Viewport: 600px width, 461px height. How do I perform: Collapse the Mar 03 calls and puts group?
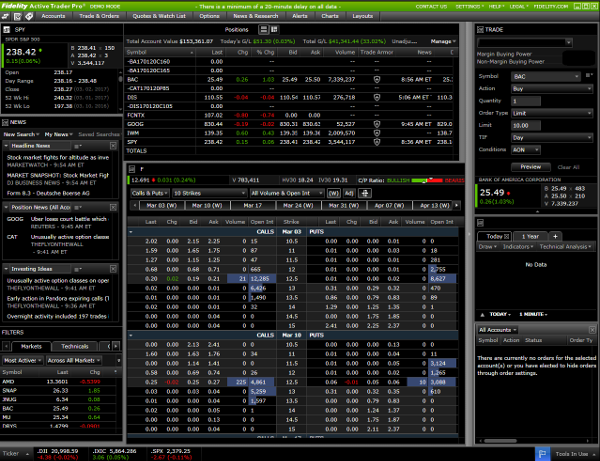131,232
